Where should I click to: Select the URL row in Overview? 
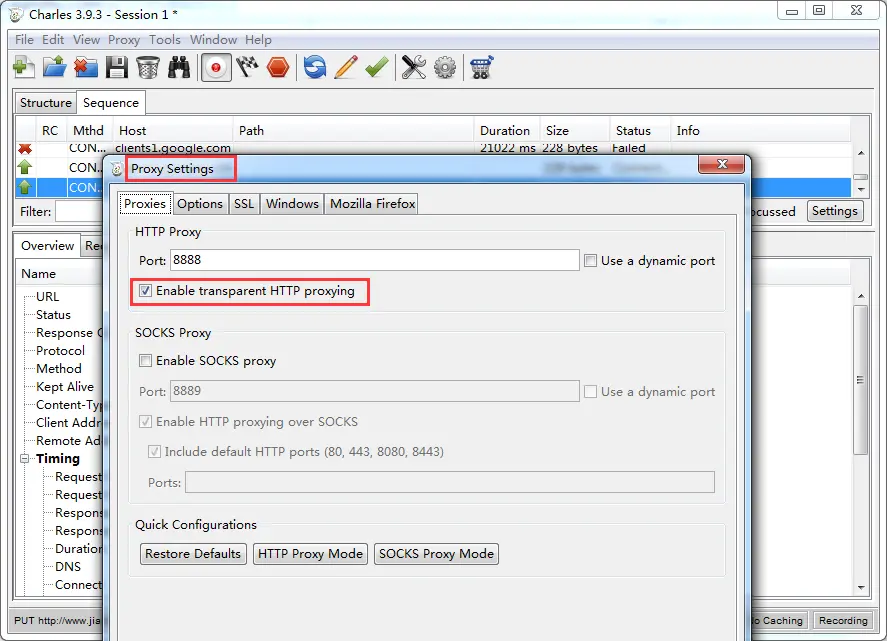click(48, 296)
